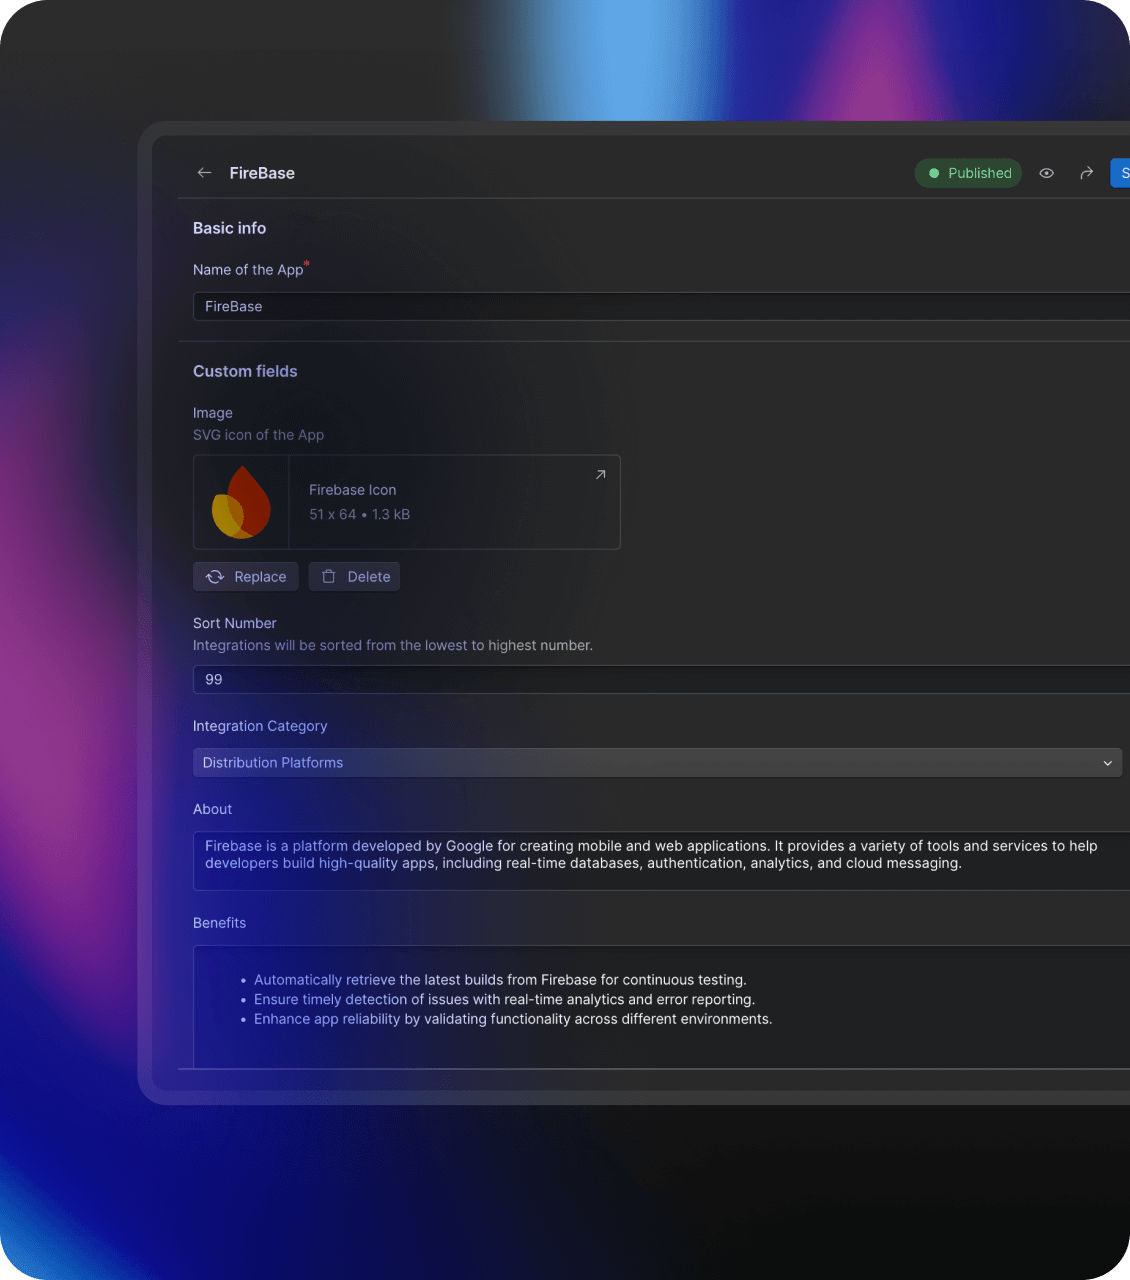Viewport: 1130px width, 1280px height.
Task: Click the 'SVG icon of the App' hint
Action: click(x=258, y=435)
